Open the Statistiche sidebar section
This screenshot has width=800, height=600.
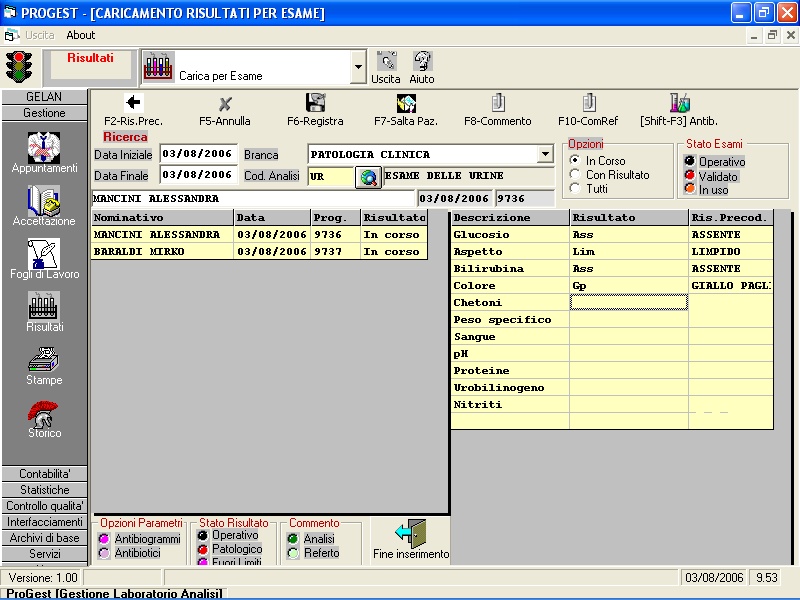pyautogui.click(x=44, y=490)
